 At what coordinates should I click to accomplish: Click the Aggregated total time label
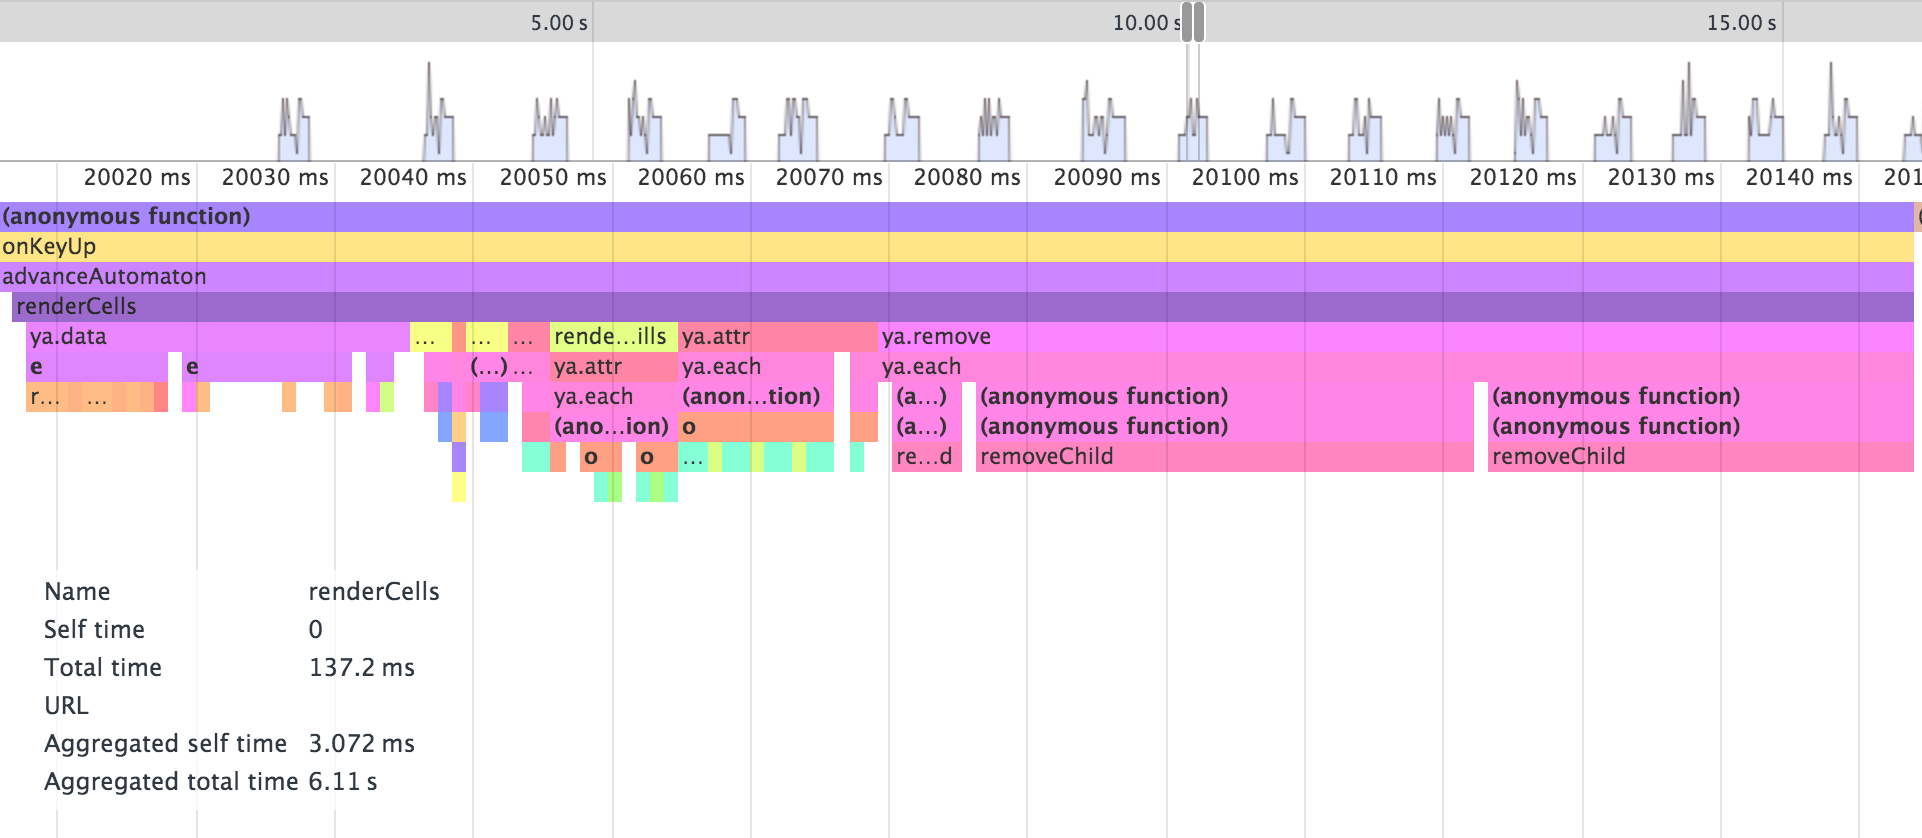[x=171, y=782]
